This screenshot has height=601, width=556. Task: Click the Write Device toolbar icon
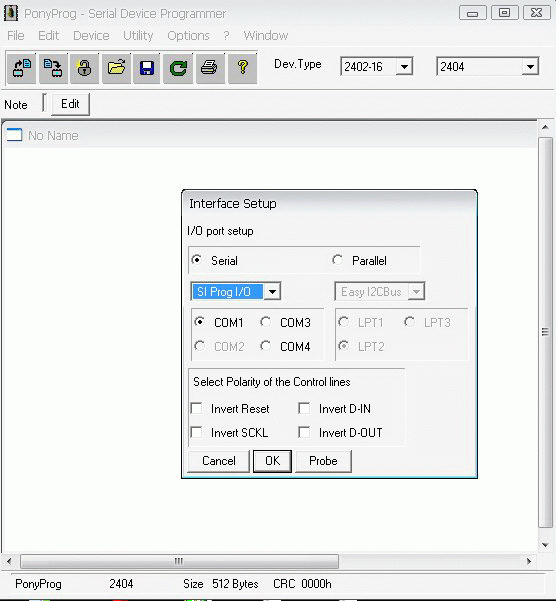coord(53,68)
